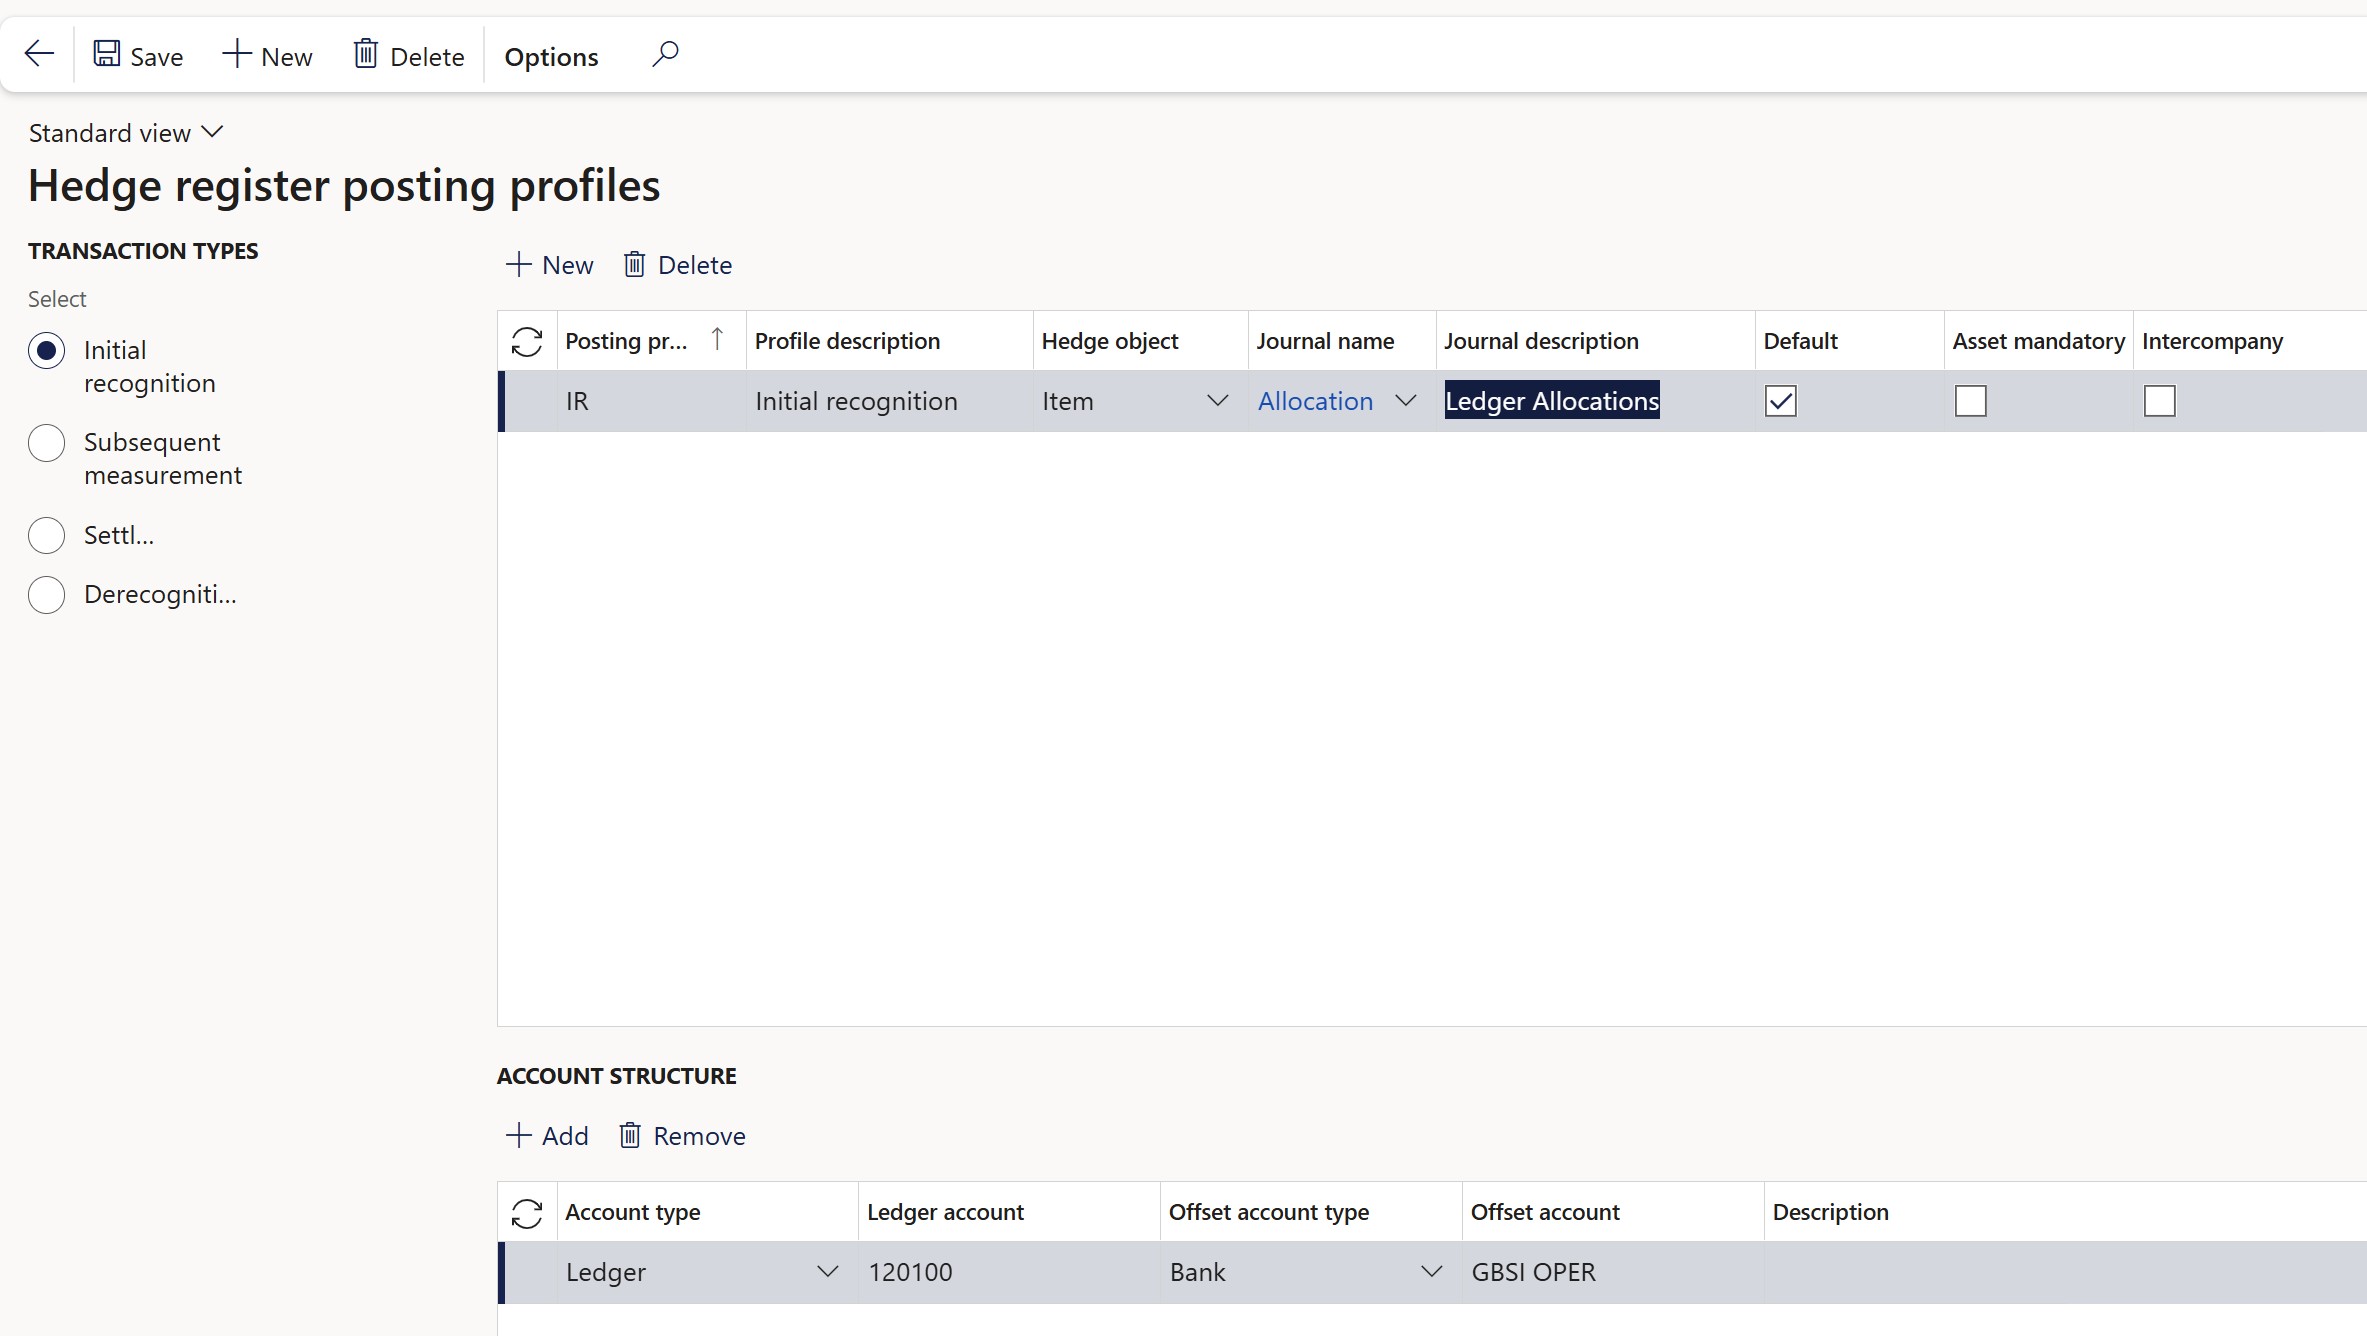Screen dimensions: 2367x1336
Task: Click the Ledger row selector in account structure
Action: (527, 1272)
